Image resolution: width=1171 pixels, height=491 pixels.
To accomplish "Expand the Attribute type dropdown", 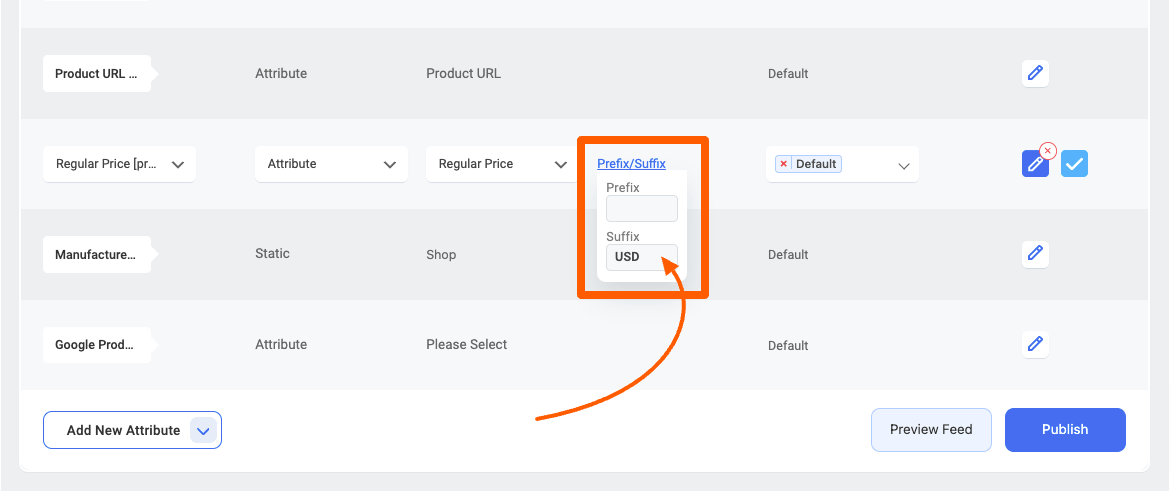I will (331, 164).
